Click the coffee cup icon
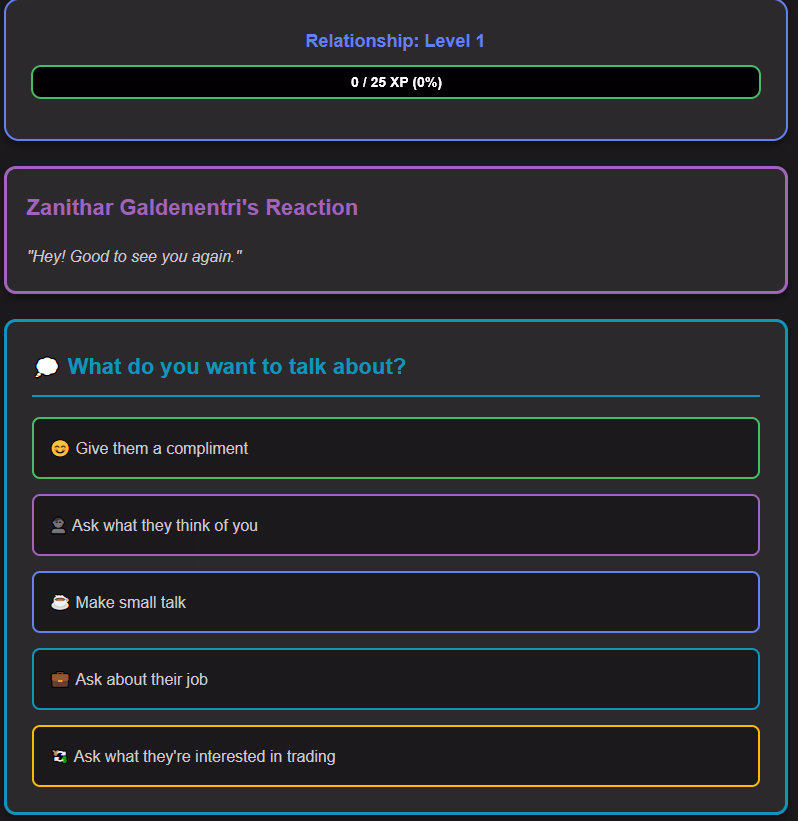Image resolution: width=798 pixels, height=821 pixels. pos(60,602)
